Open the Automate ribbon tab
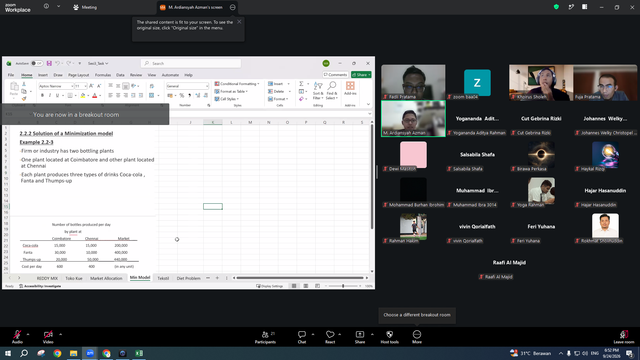Image resolution: width=640 pixels, height=360 pixels. [x=170, y=75]
